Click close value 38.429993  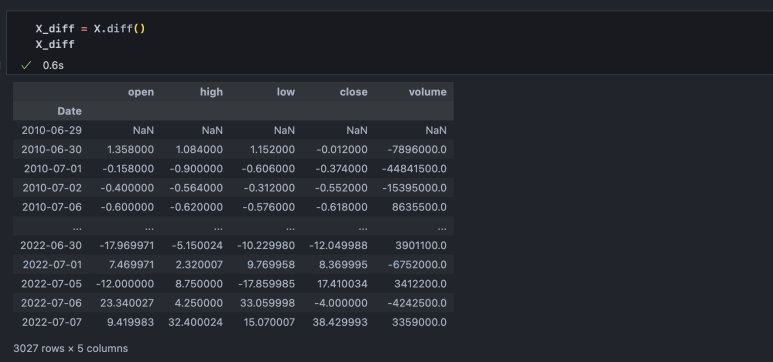(340, 322)
